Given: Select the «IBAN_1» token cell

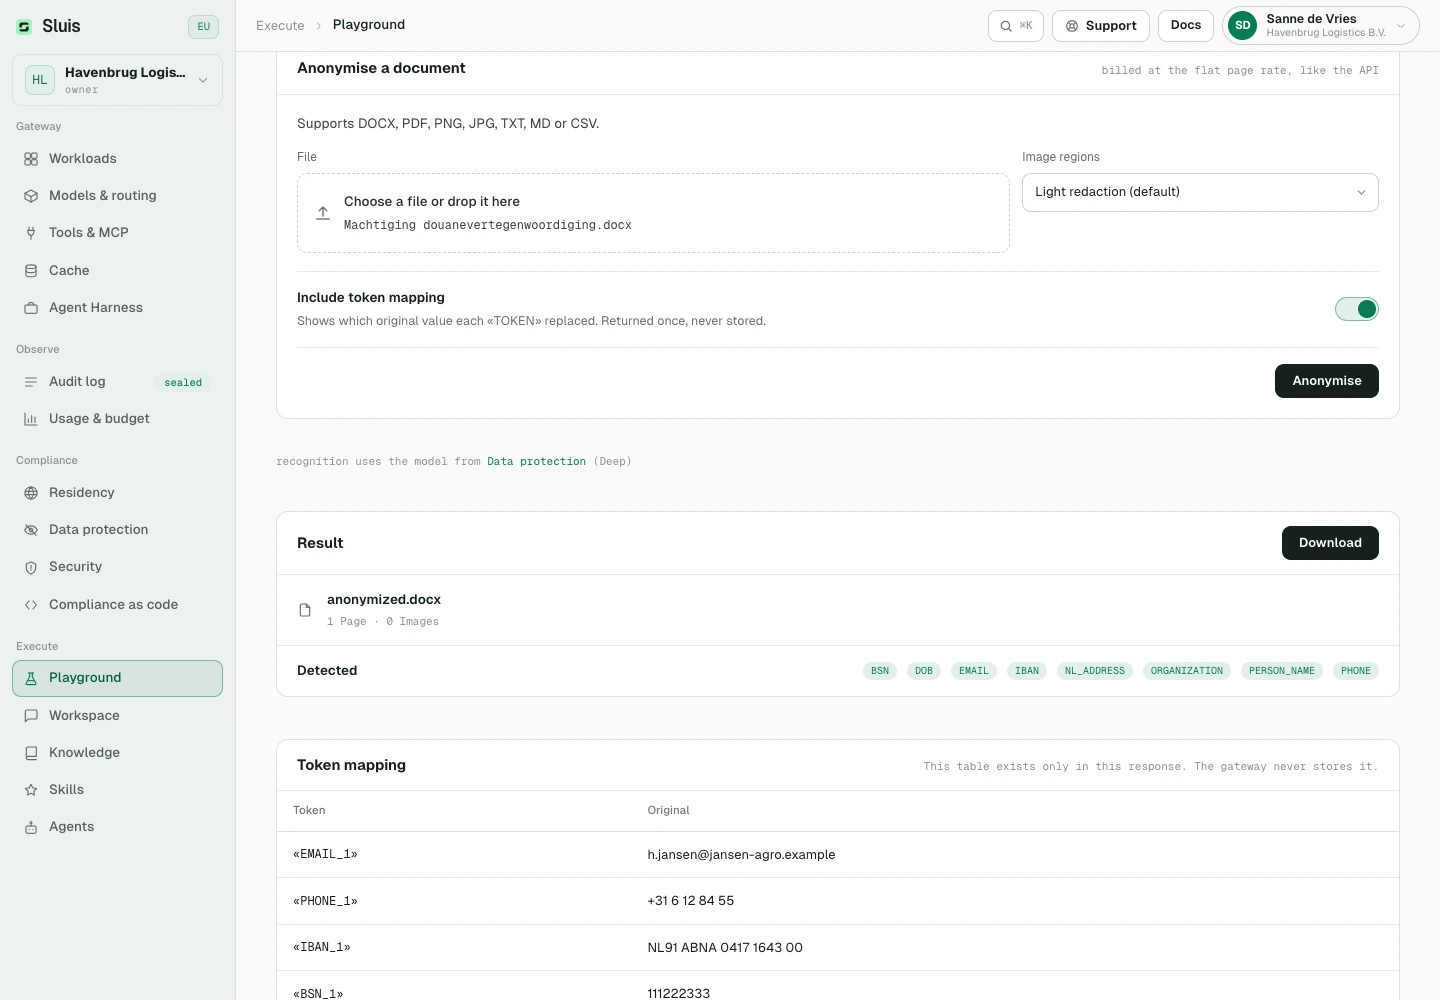Looking at the screenshot, I should tap(322, 948).
